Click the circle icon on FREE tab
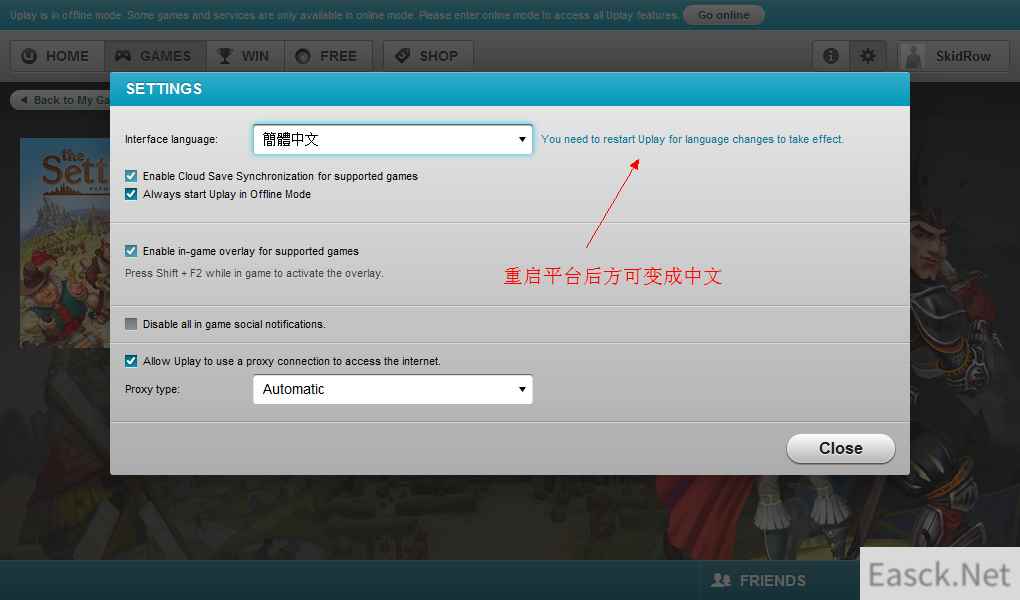The width and height of the screenshot is (1020, 600). [x=302, y=56]
